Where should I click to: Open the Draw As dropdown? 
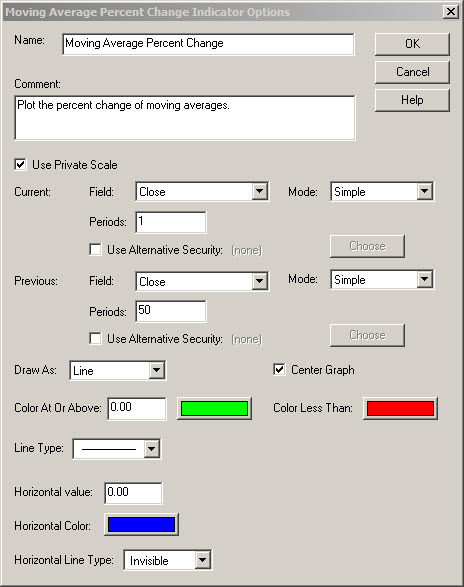point(118,371)
